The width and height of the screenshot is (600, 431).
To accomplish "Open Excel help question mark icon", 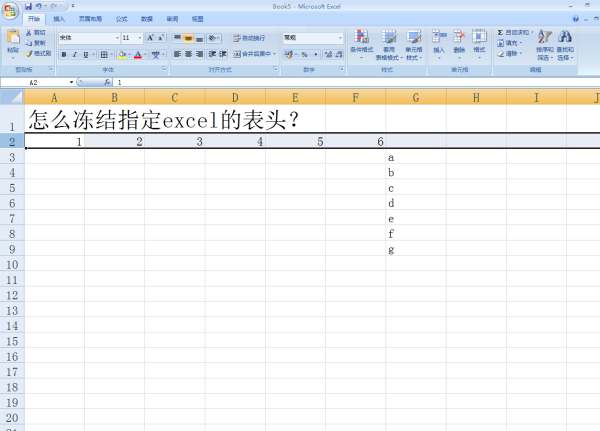I will click(575, 19).
